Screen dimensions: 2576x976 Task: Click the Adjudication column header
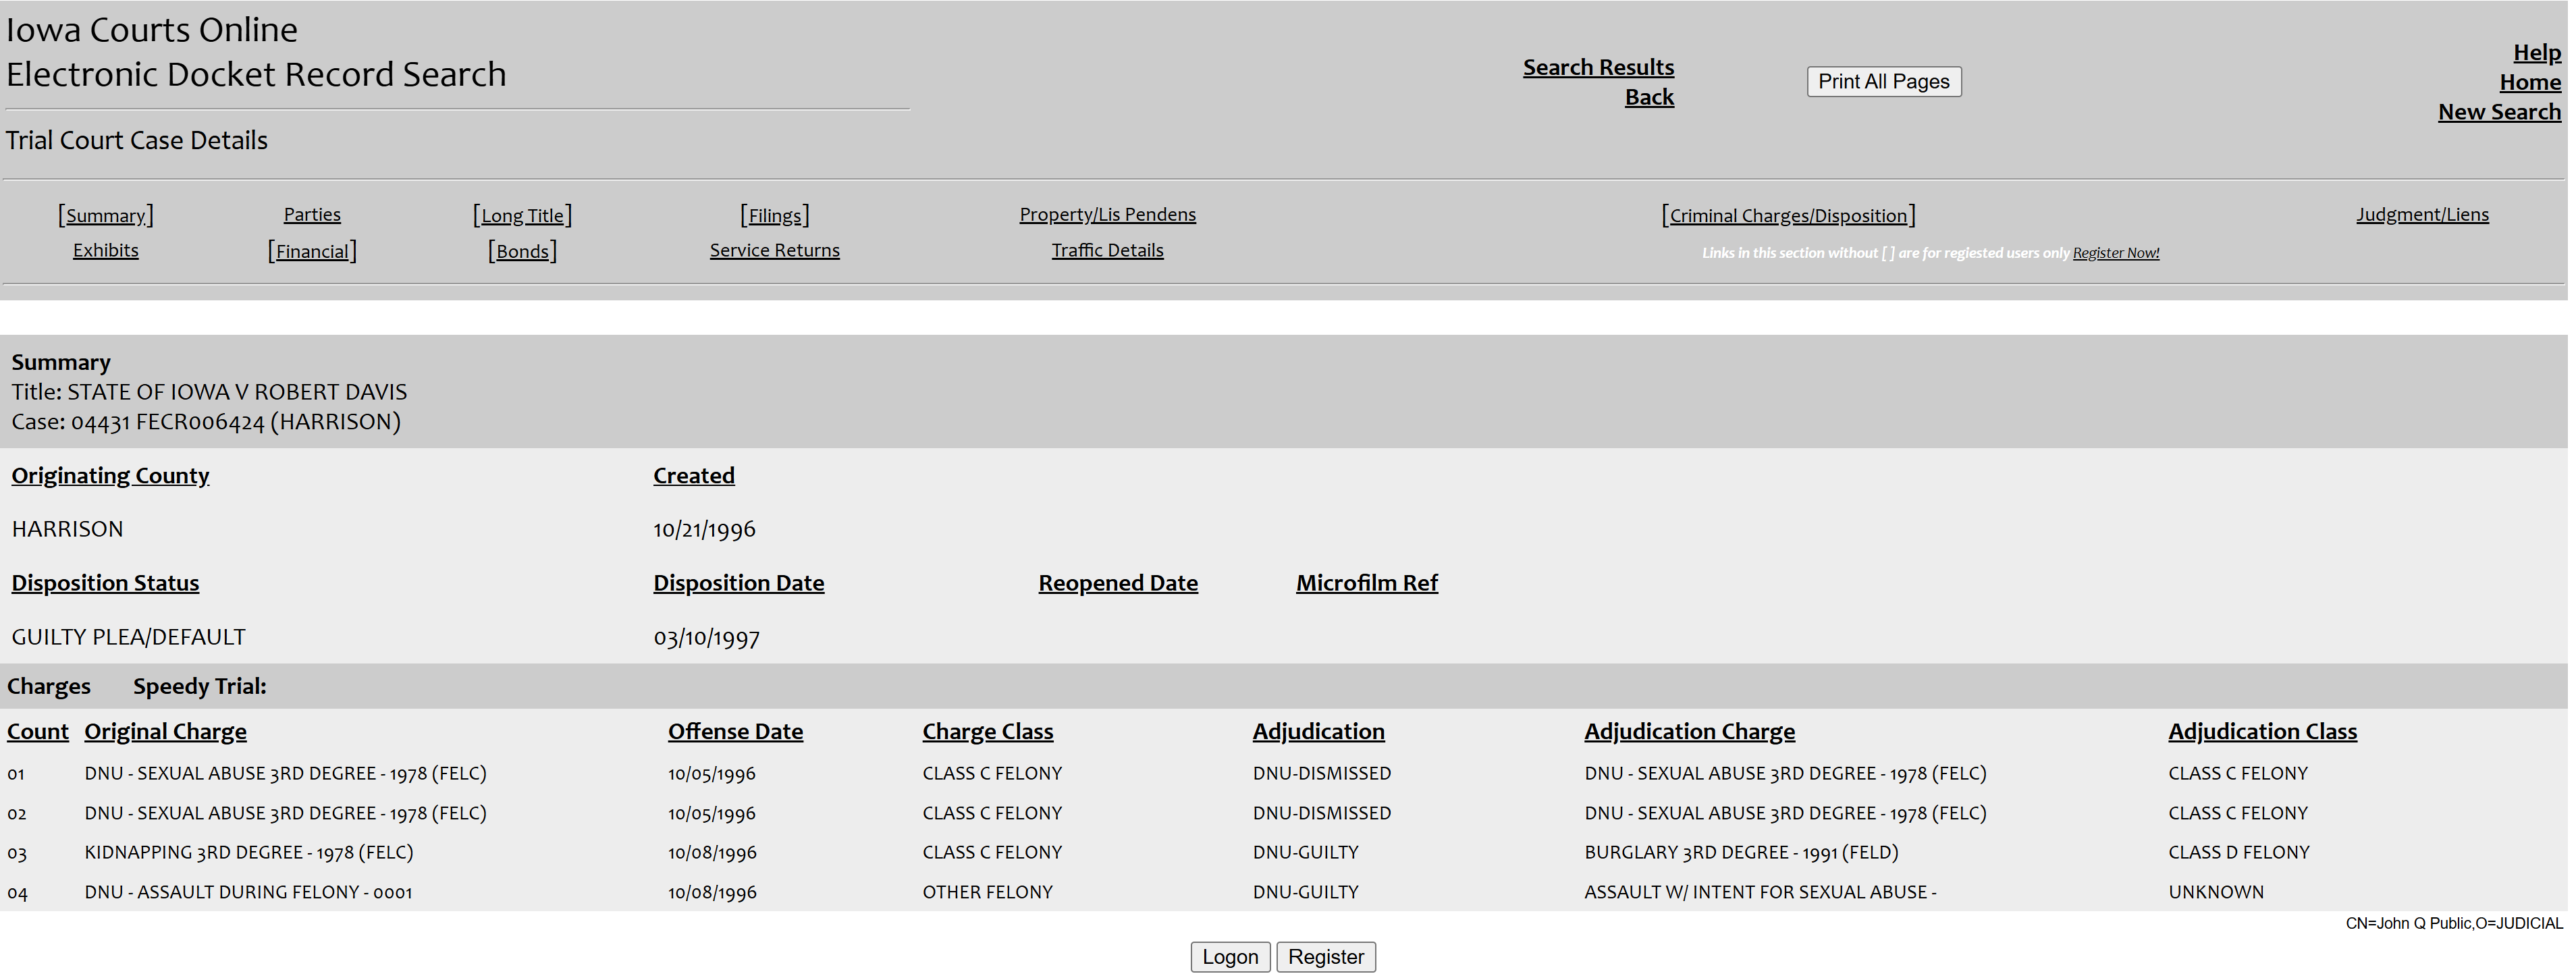tap(1318, 732)
